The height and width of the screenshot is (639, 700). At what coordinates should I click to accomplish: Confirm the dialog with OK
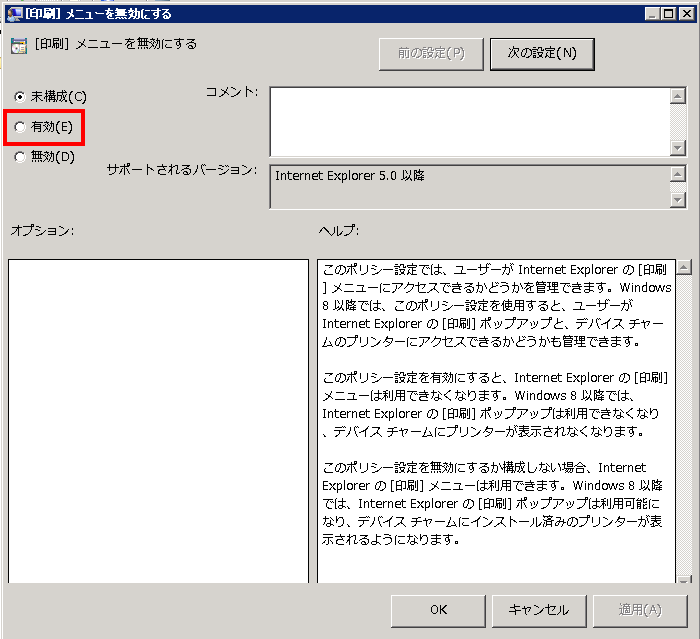(x=438, y=609)
